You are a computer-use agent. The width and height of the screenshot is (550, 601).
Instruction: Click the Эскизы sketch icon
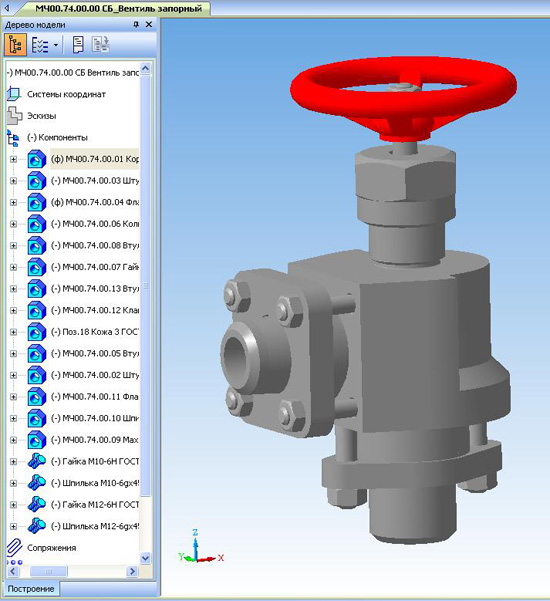pos(14,116)
